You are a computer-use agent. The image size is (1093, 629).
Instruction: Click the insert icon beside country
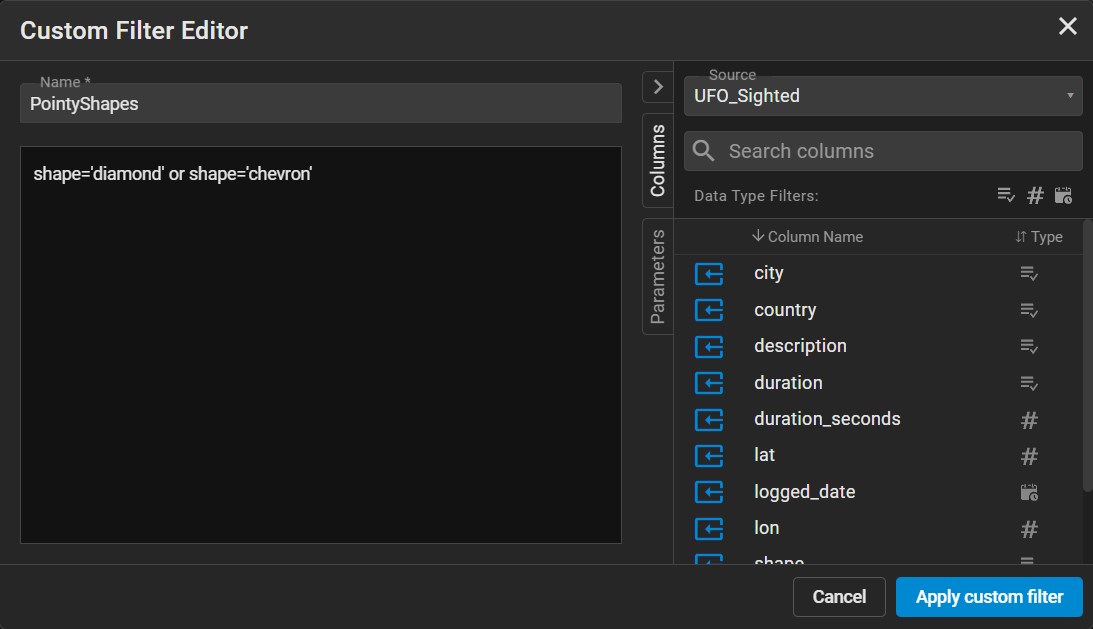(708, 310)
